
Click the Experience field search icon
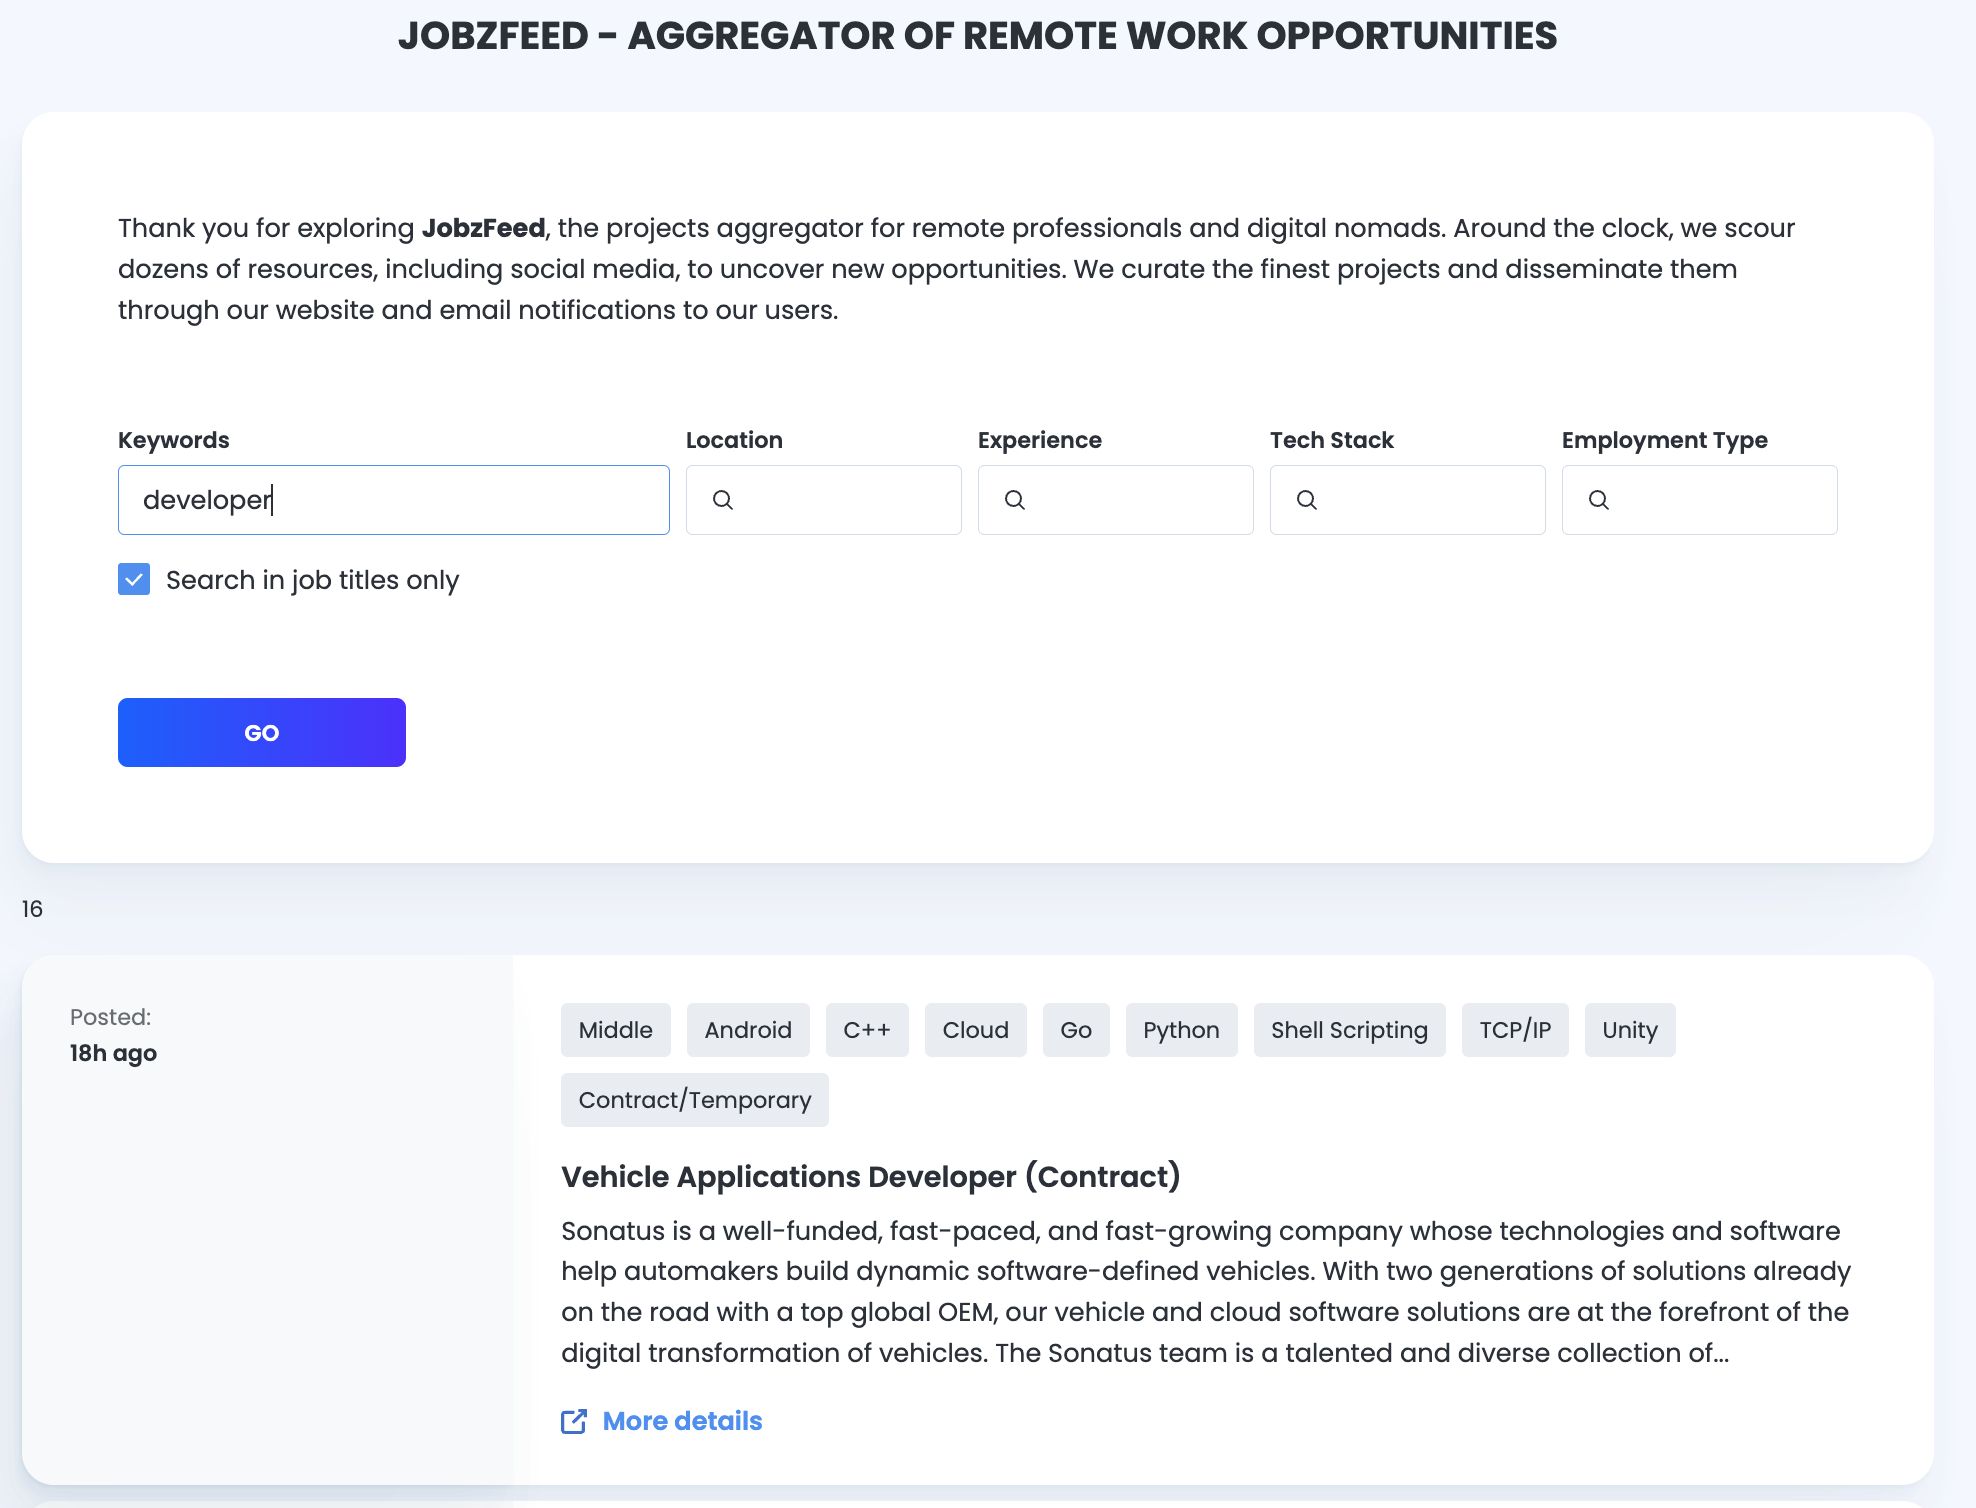1015,500
